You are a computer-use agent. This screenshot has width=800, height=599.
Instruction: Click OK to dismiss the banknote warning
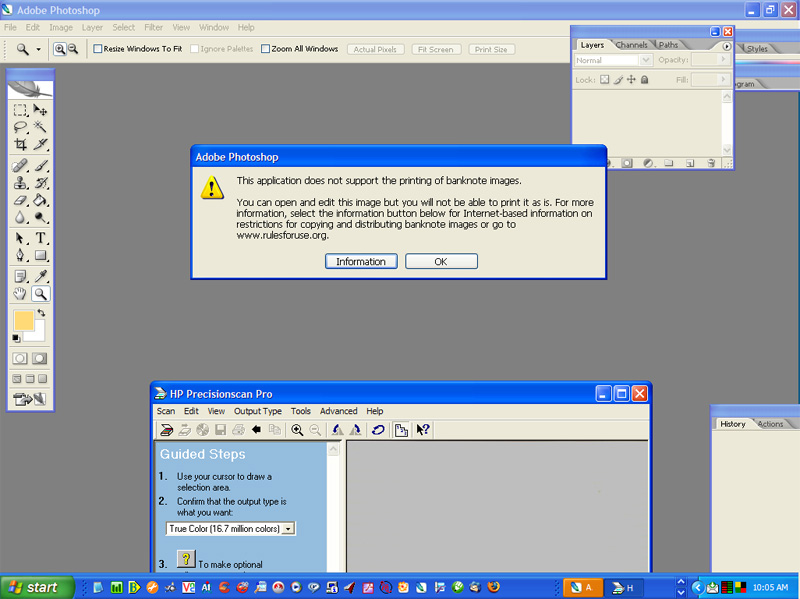coord(441,261)
